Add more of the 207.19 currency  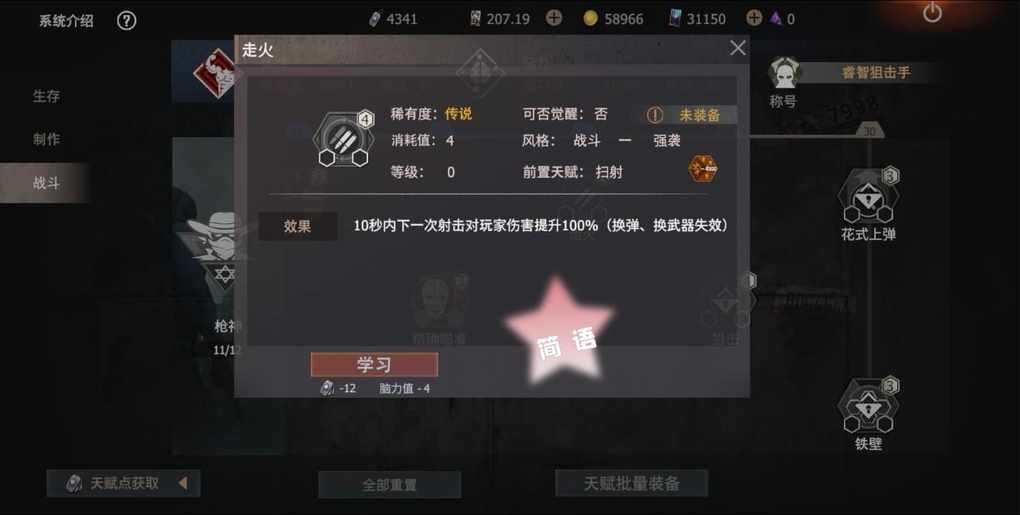(554, 18)
